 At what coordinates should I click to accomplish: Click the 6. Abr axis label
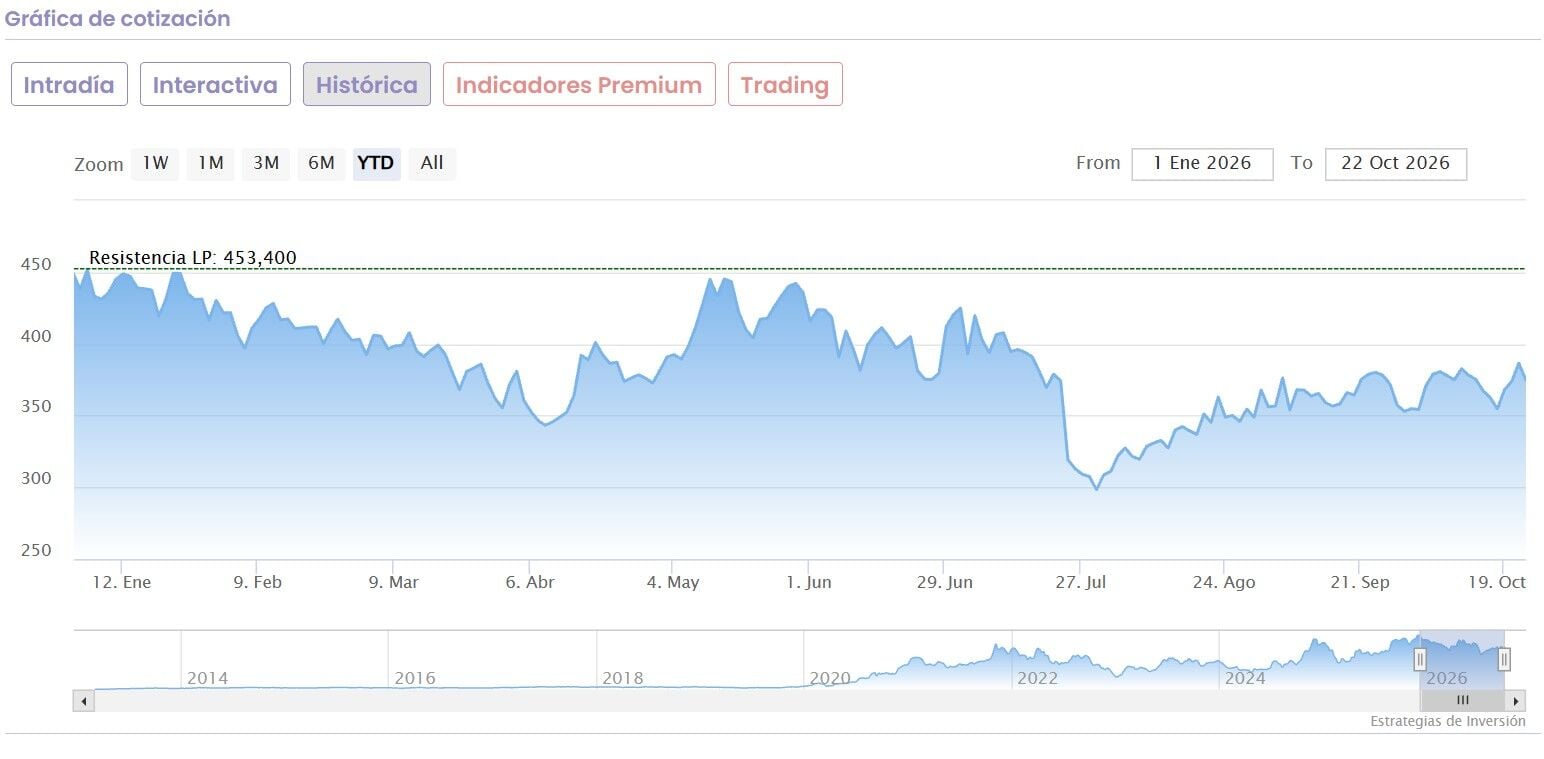530,582
